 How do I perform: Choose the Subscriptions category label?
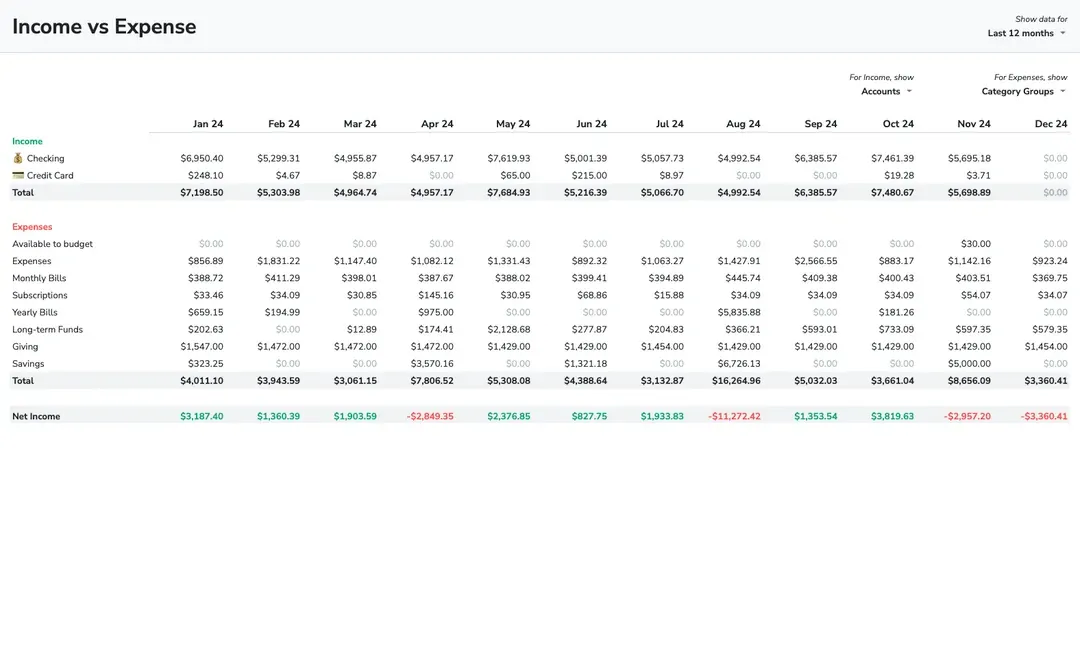tap(40, 295)
